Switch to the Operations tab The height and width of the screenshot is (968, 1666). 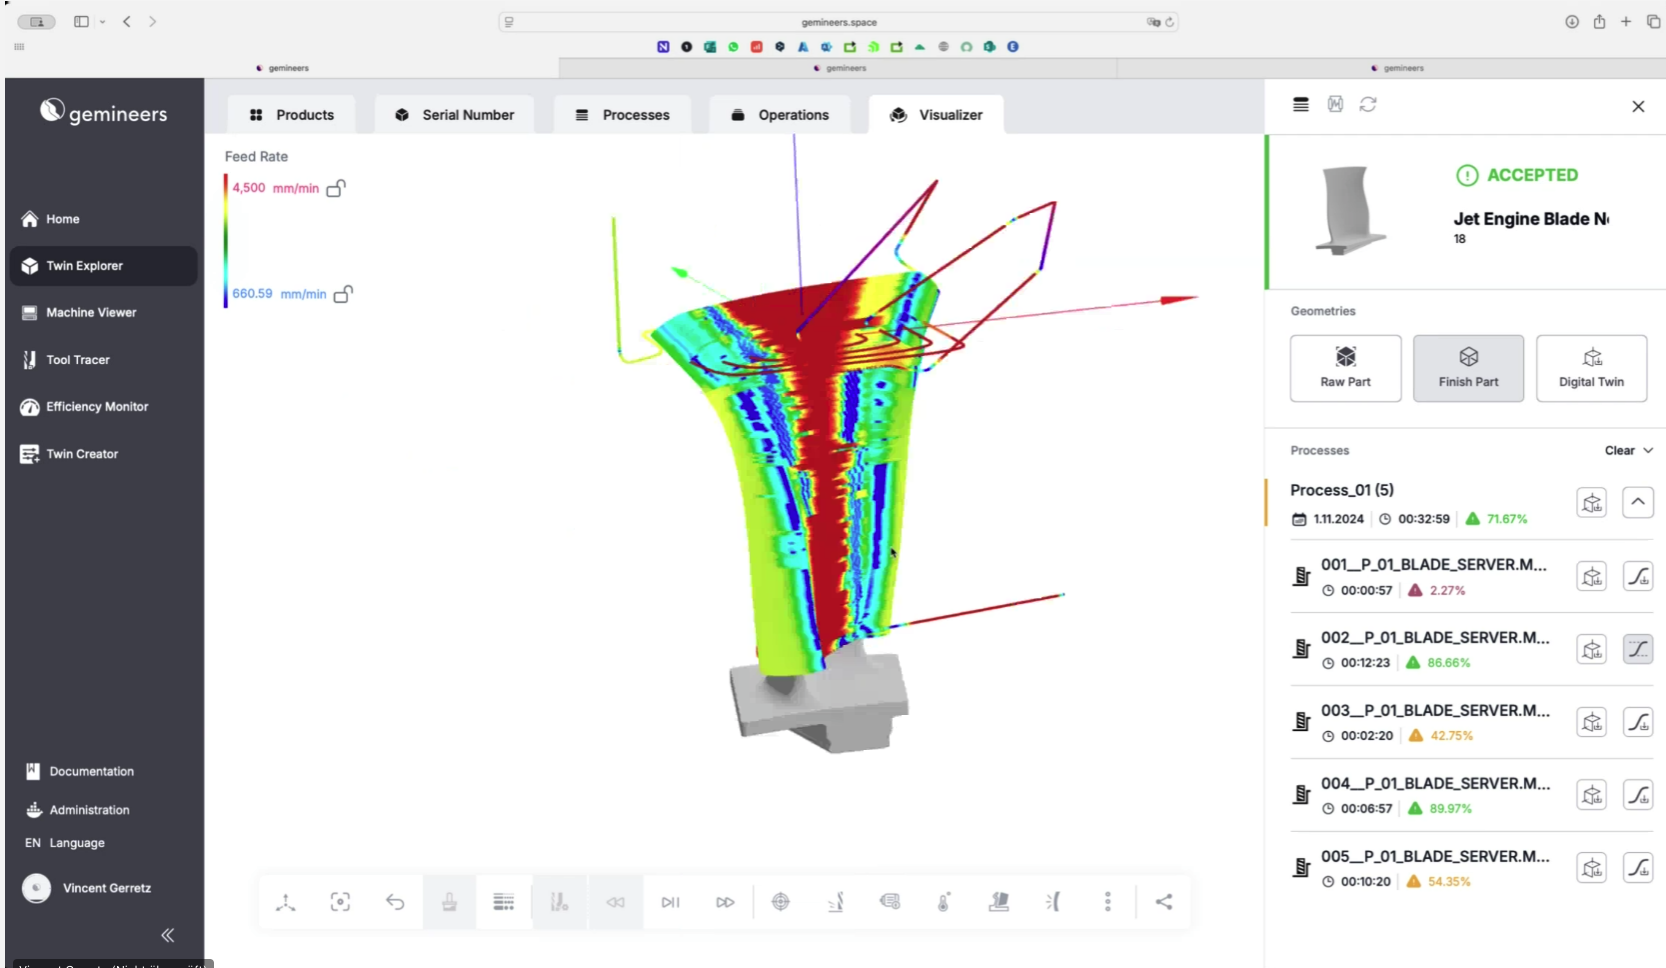pos(780,115)
